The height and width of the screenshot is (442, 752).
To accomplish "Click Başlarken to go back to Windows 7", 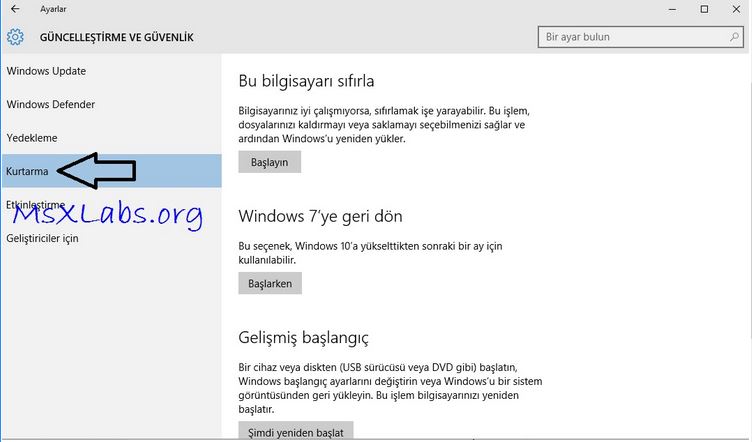I will [x=270, y=283].
